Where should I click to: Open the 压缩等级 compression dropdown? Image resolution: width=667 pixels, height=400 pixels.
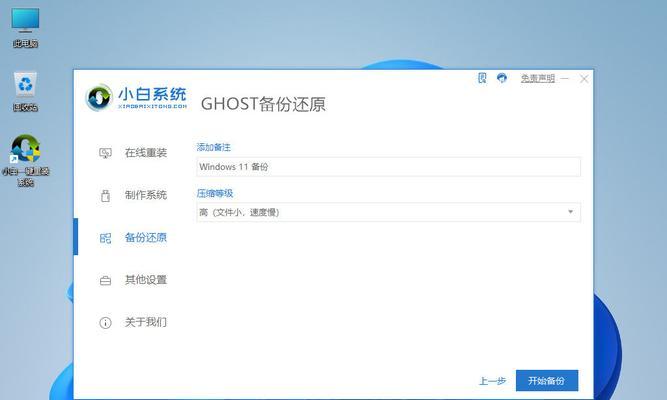coord(388,212)
